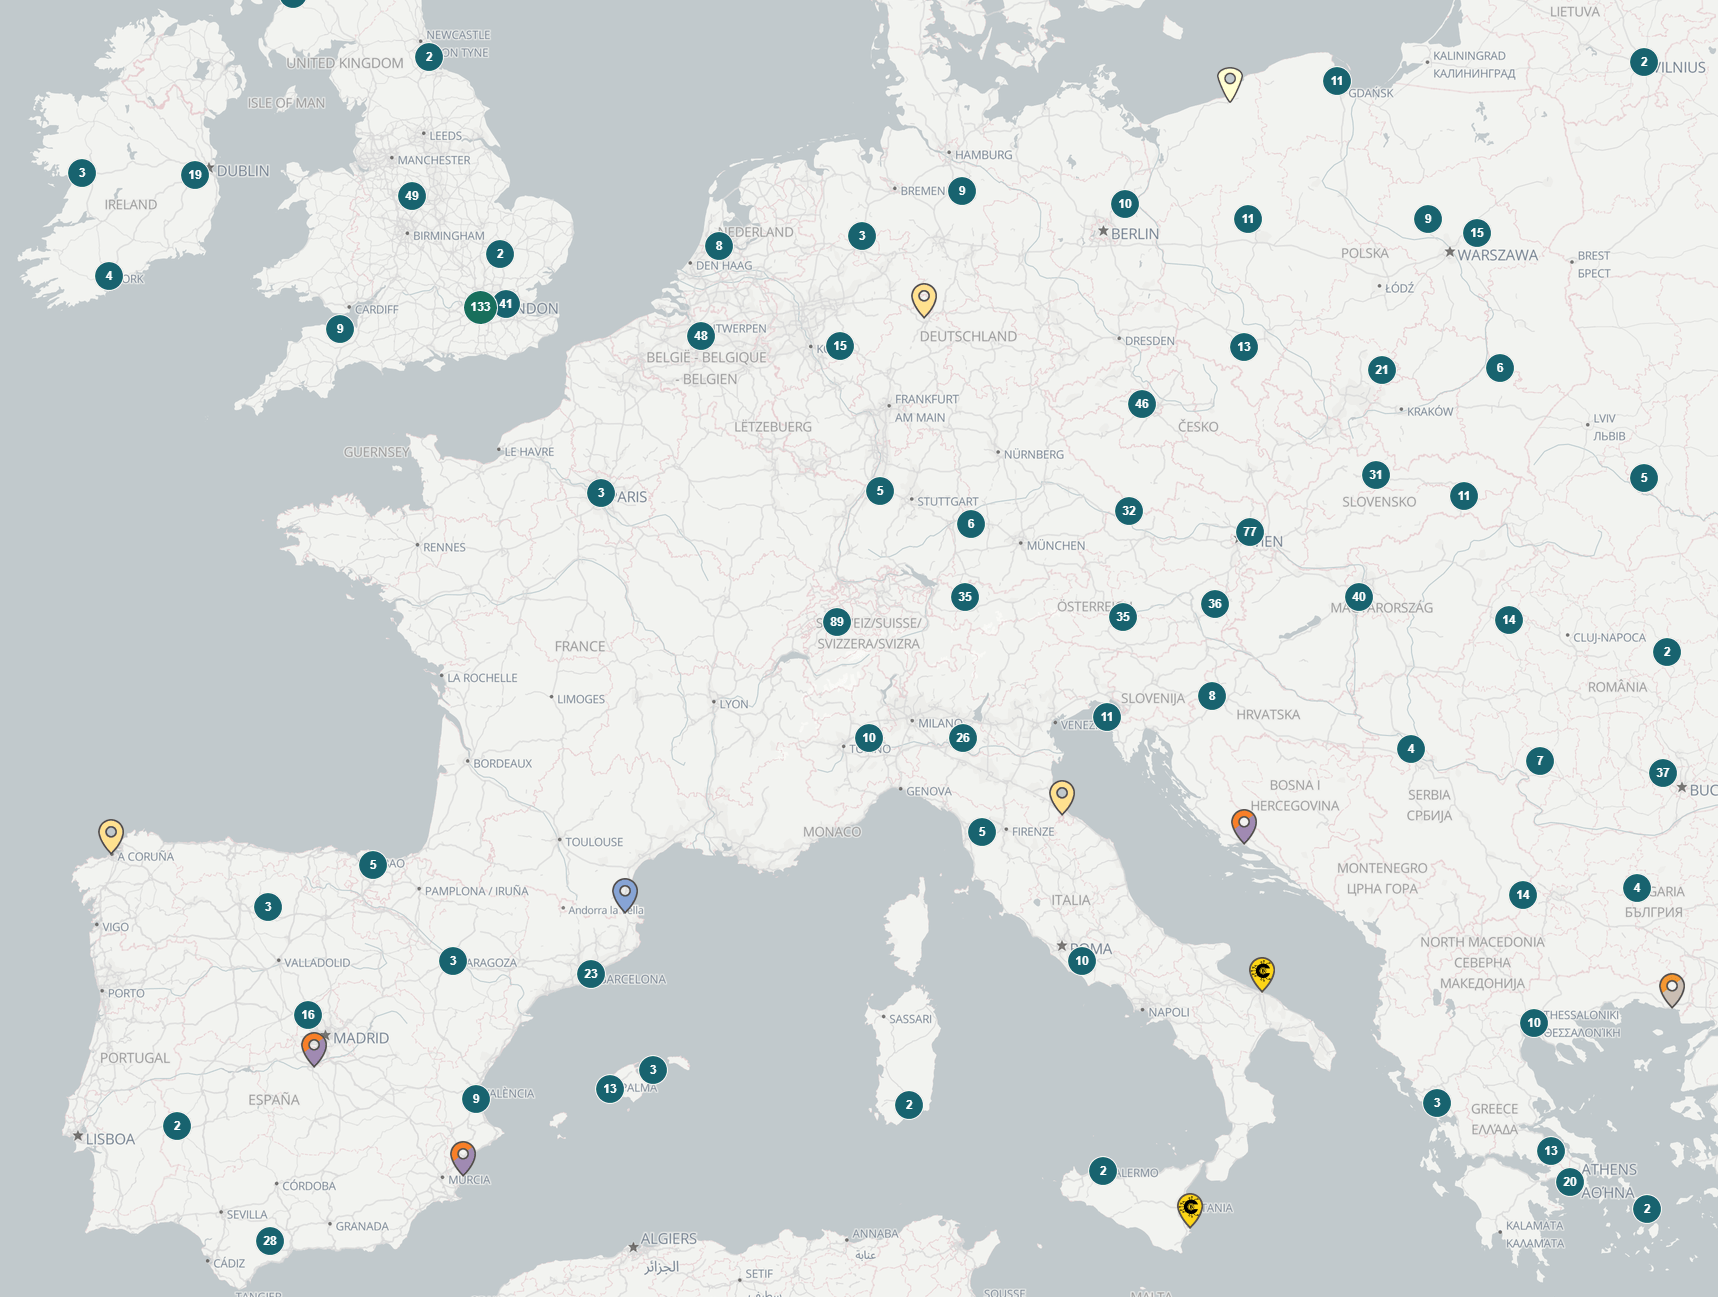Viewport: 1718px width, 1297px height.
Task: Click the 77 cluster at Wien
Action: (1249, 532)
